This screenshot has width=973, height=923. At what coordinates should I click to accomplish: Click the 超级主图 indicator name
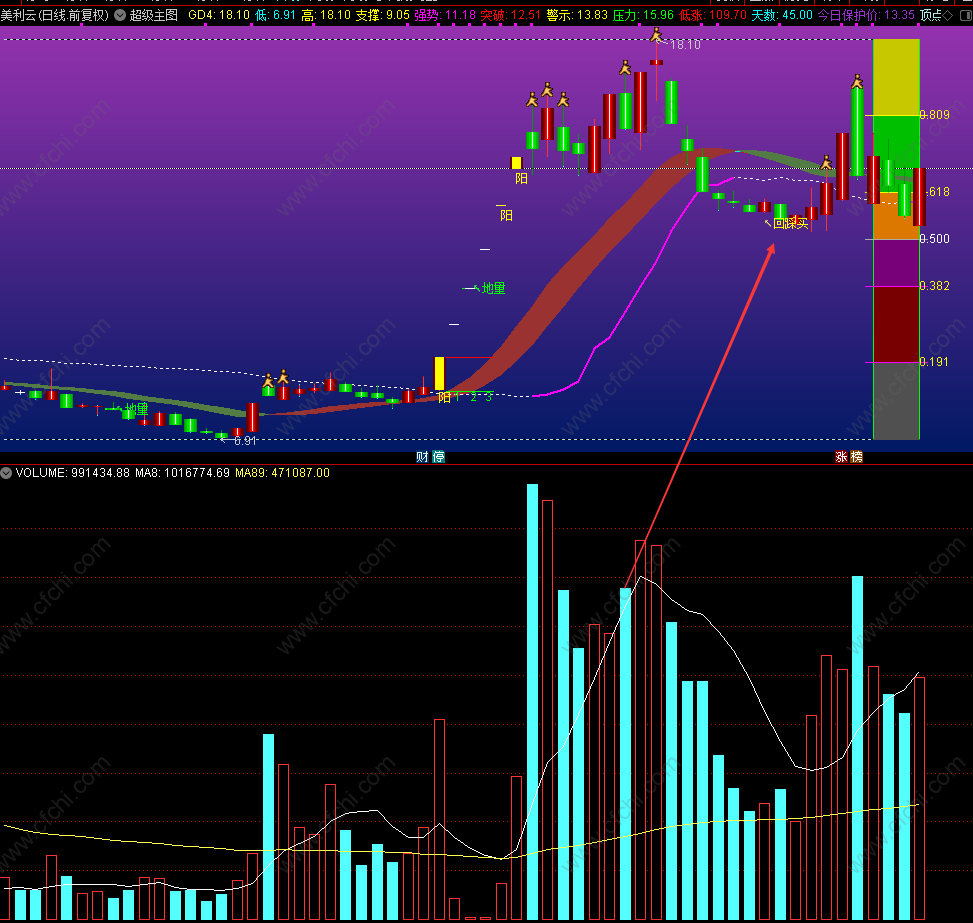153,15
